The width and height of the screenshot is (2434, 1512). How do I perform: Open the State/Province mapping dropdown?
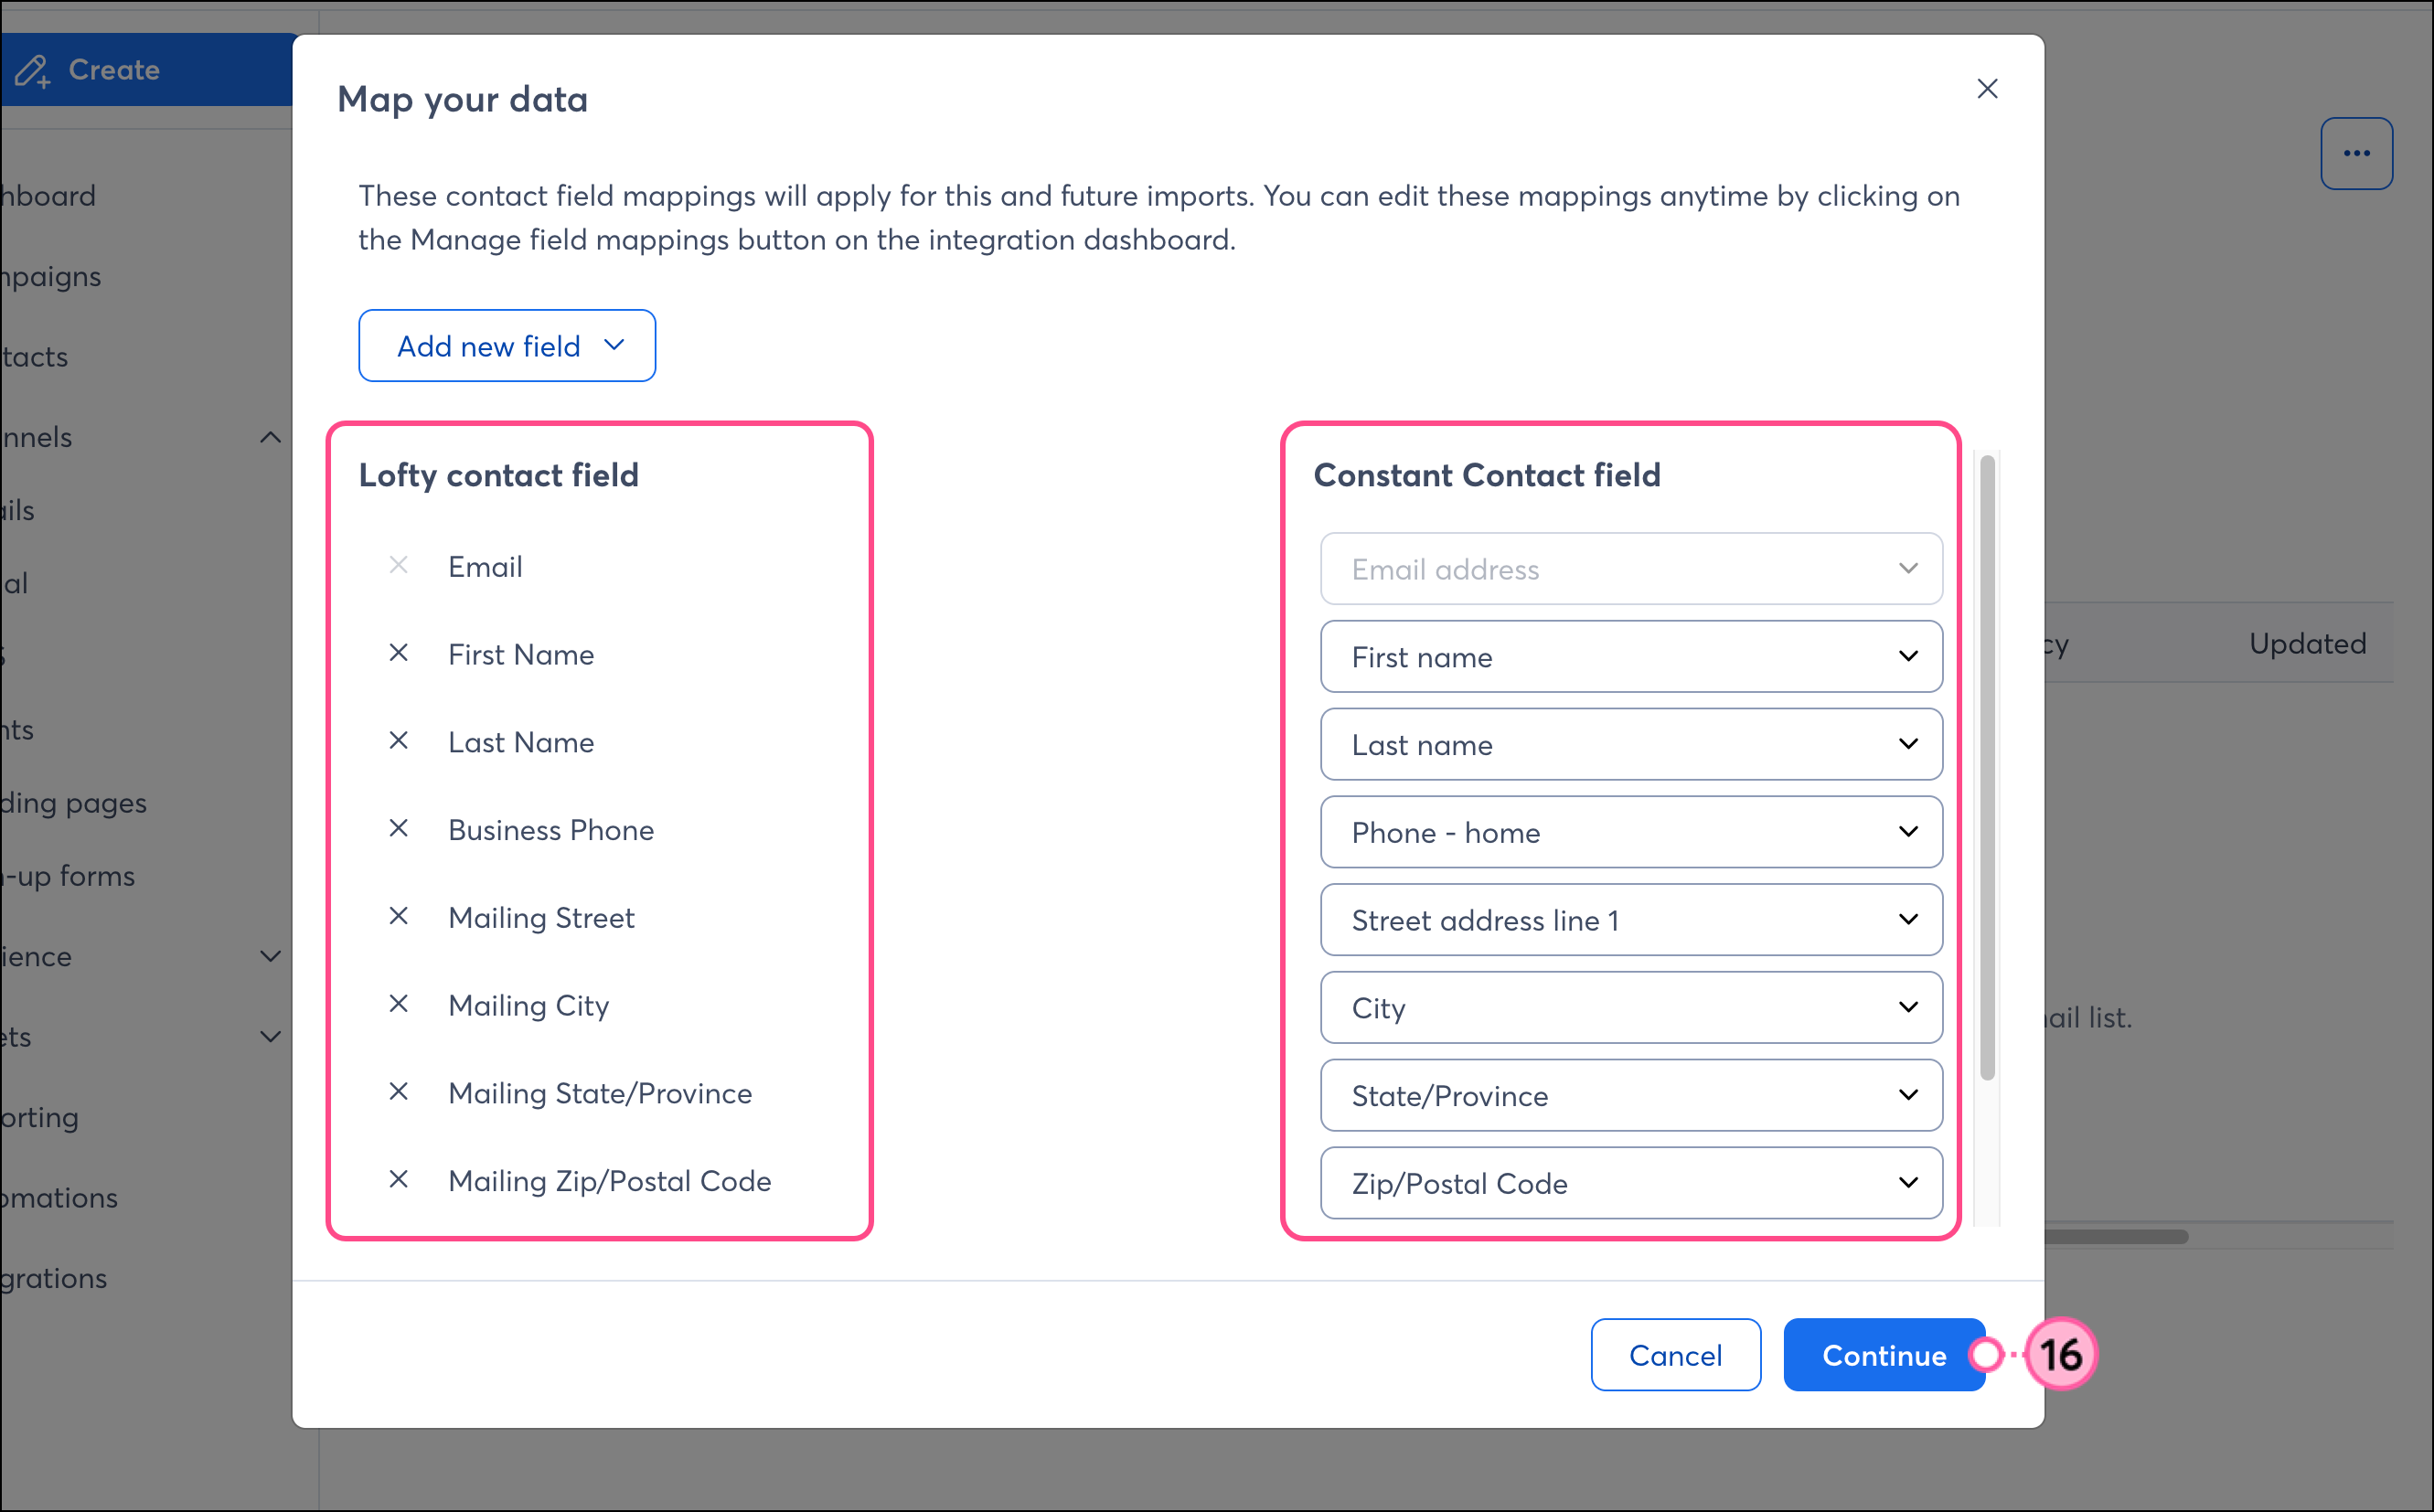[x=1630, y=1096]
